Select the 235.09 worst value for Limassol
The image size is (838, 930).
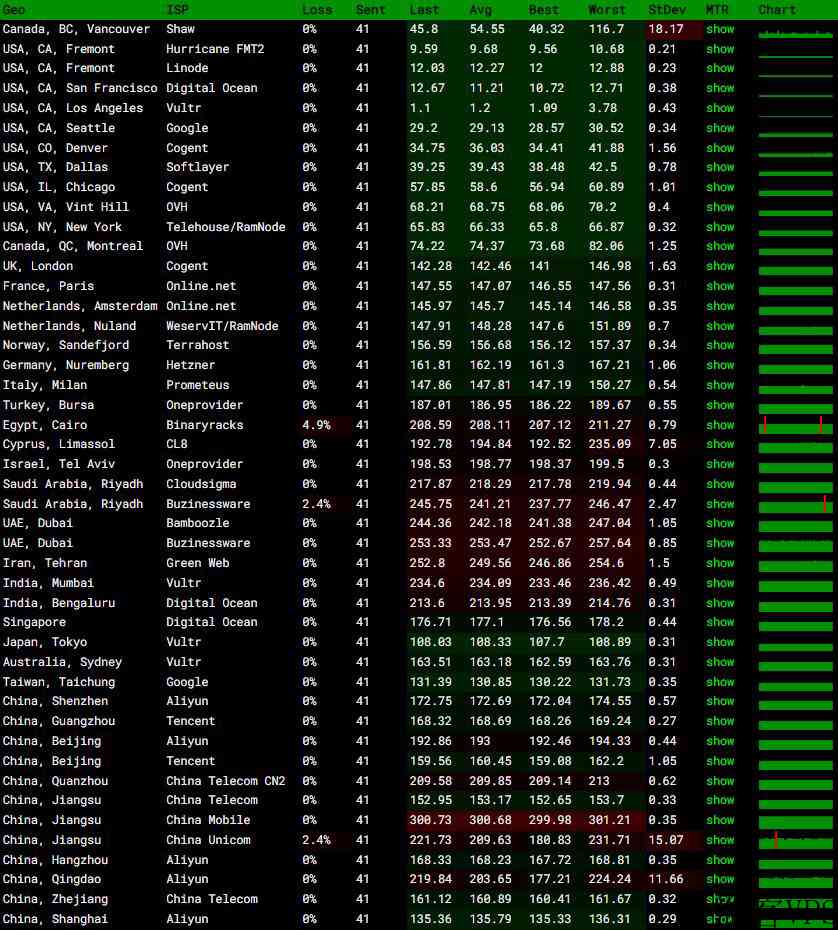(x=610, y=444)
